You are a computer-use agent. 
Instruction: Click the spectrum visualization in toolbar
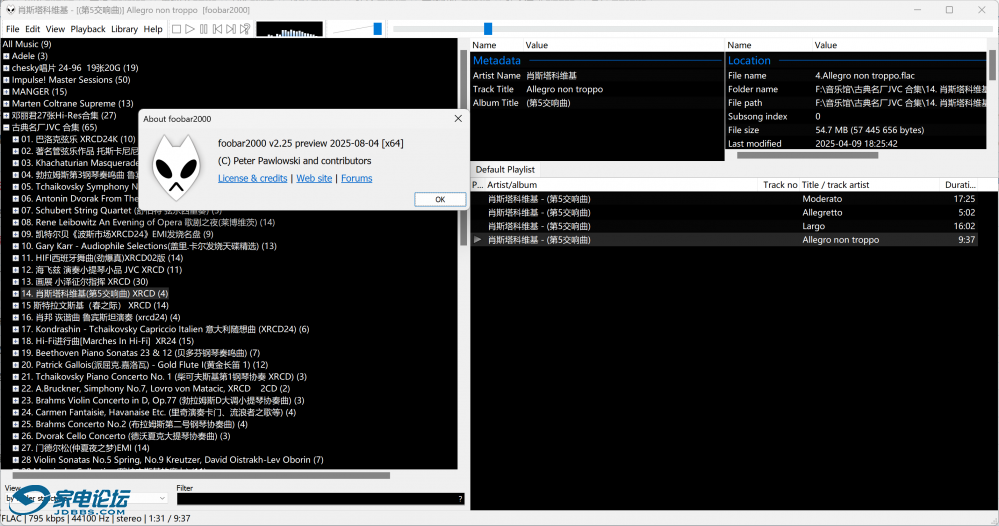(x=289, y=29)
